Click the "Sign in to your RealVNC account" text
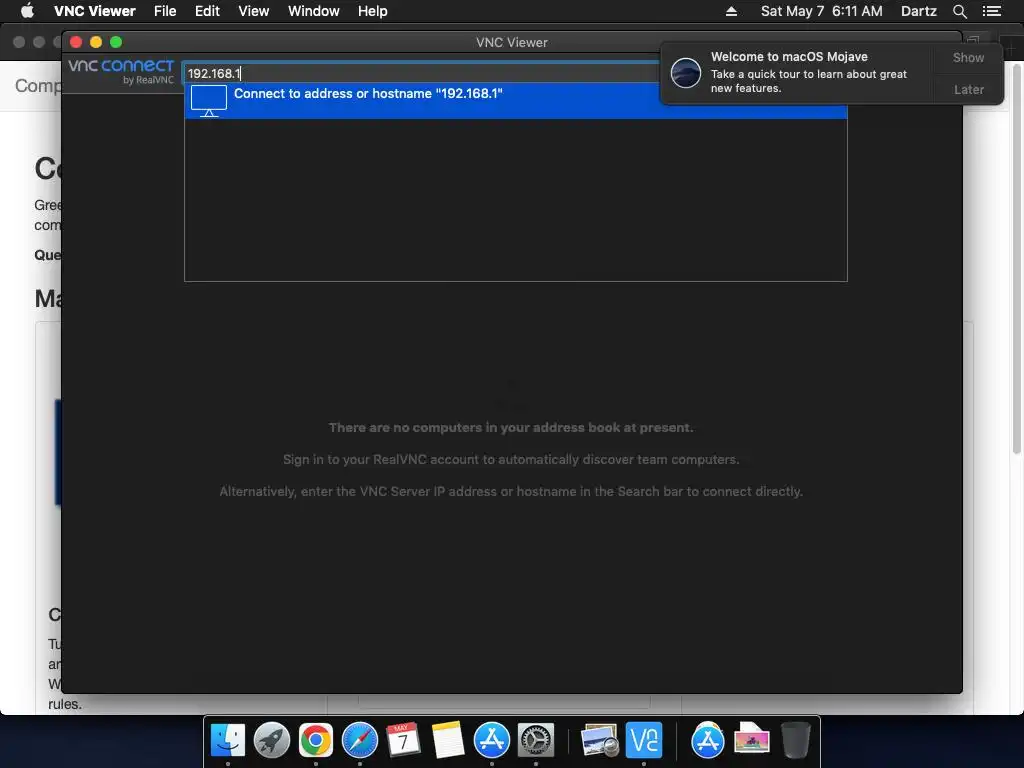The width and height of the screenshot is (1024, 768). coord(511,460)
